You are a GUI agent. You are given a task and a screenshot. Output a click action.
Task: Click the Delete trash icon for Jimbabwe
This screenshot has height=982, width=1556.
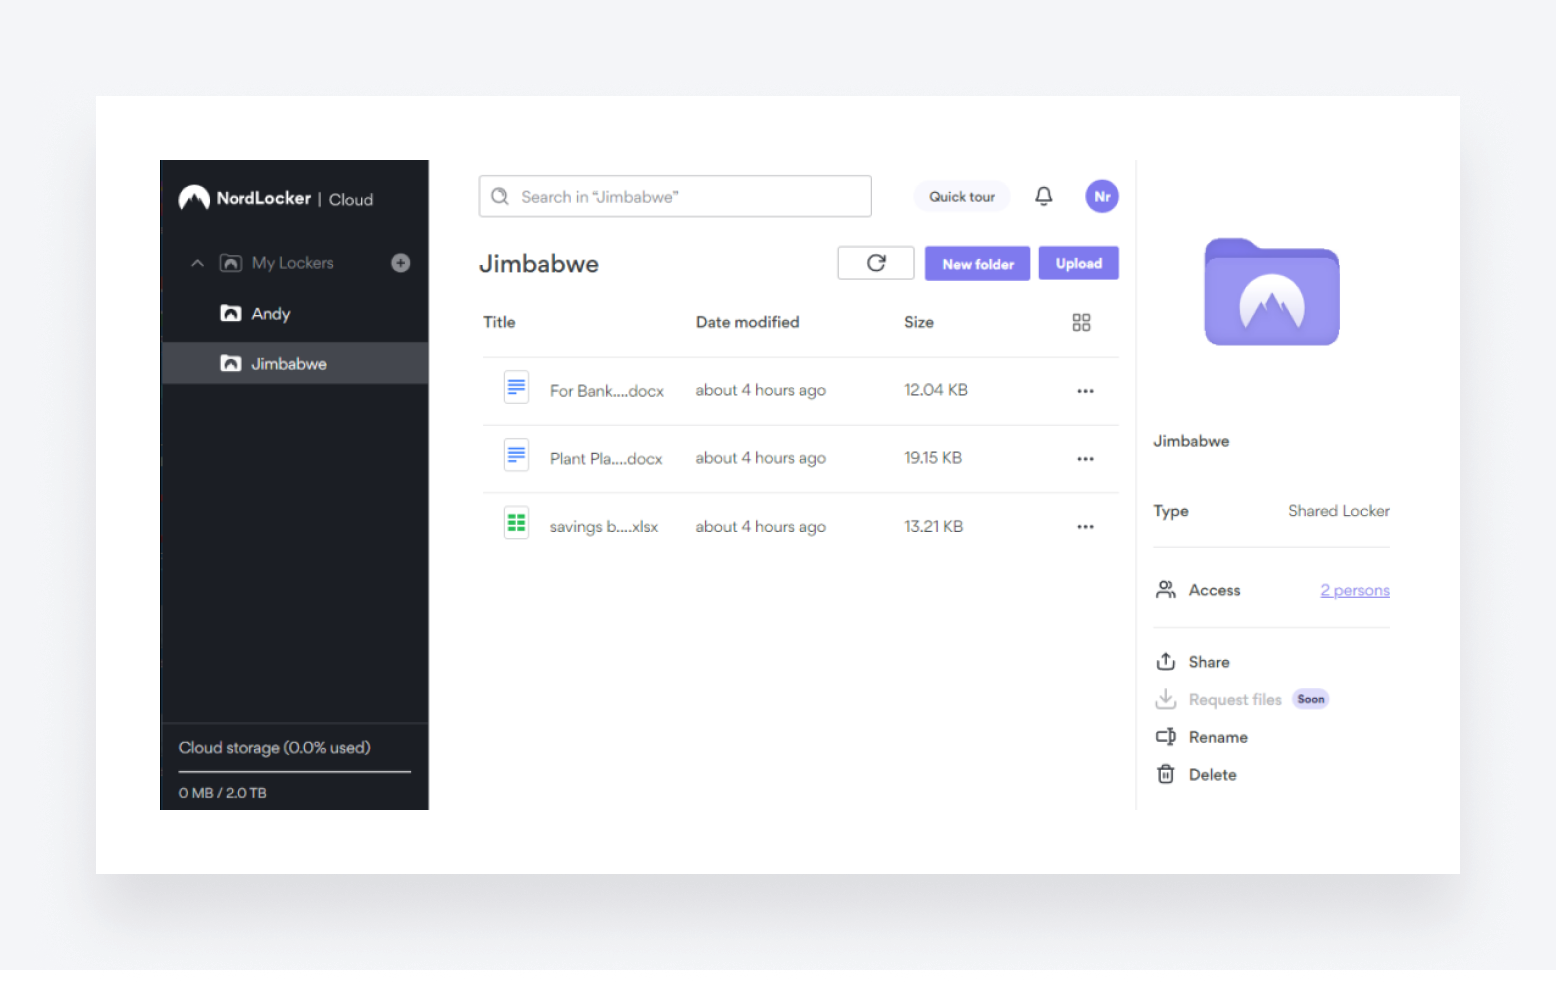1165,774
